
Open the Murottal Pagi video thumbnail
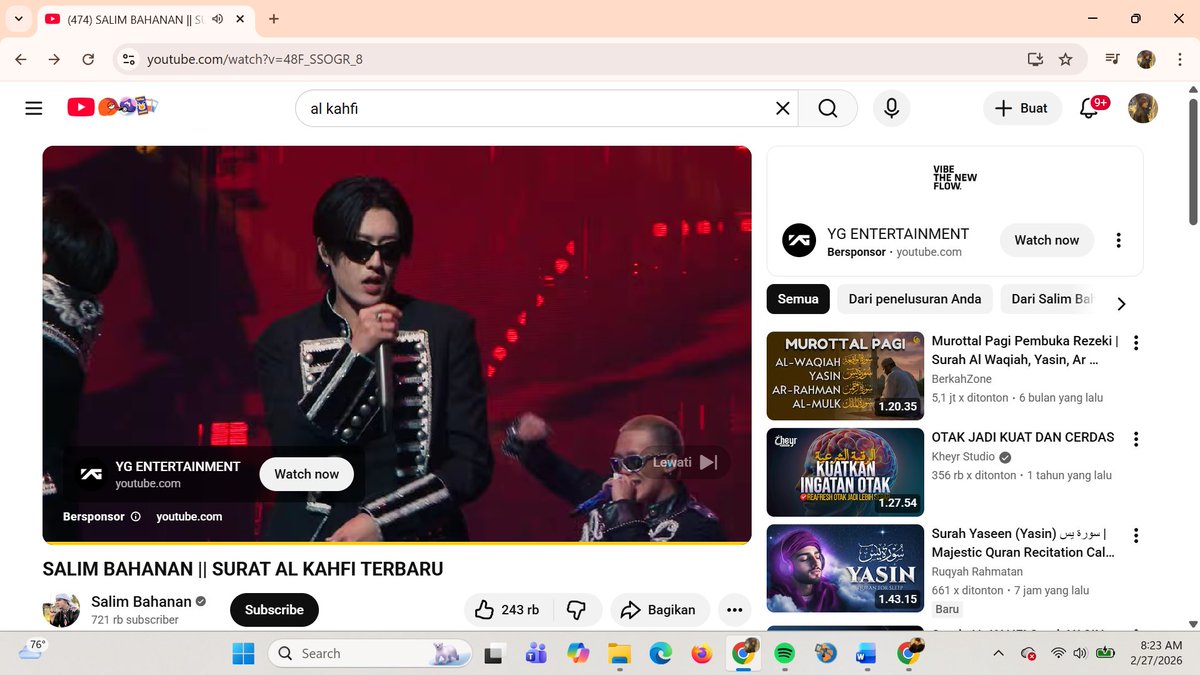(x=846, y=376)
